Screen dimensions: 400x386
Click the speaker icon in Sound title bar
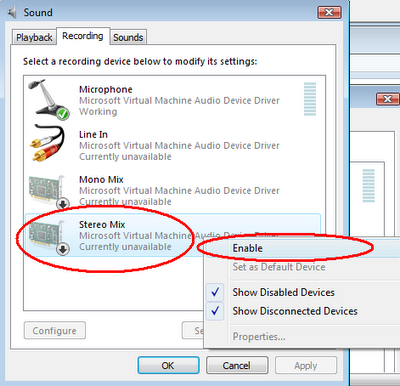(x=12, y=12)
